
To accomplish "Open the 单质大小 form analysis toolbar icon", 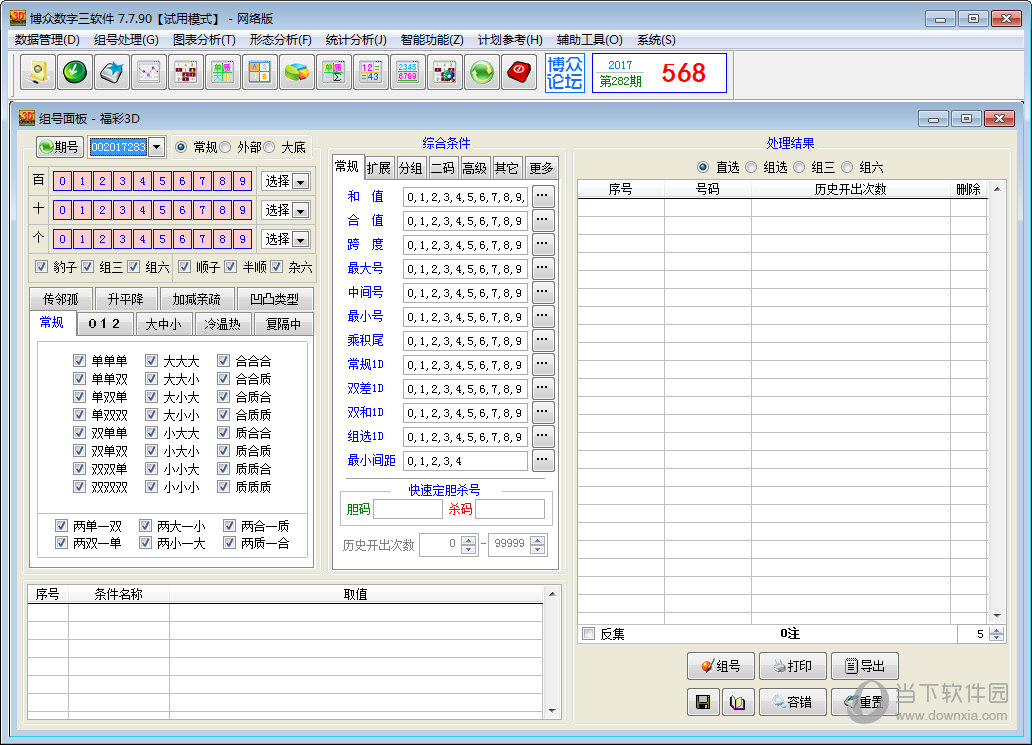I will 222,72.
